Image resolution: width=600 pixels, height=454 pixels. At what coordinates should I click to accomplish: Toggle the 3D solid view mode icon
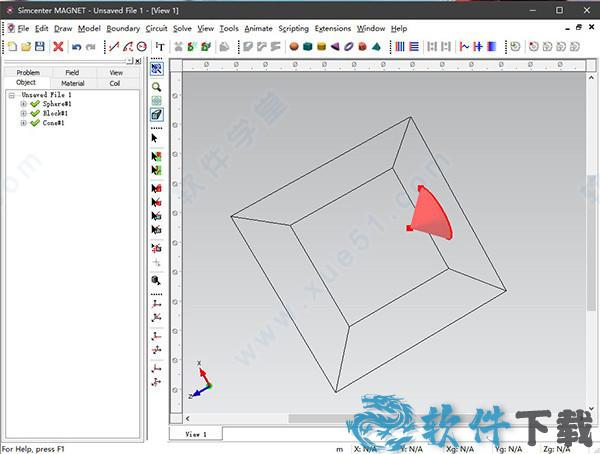(157, 114)
